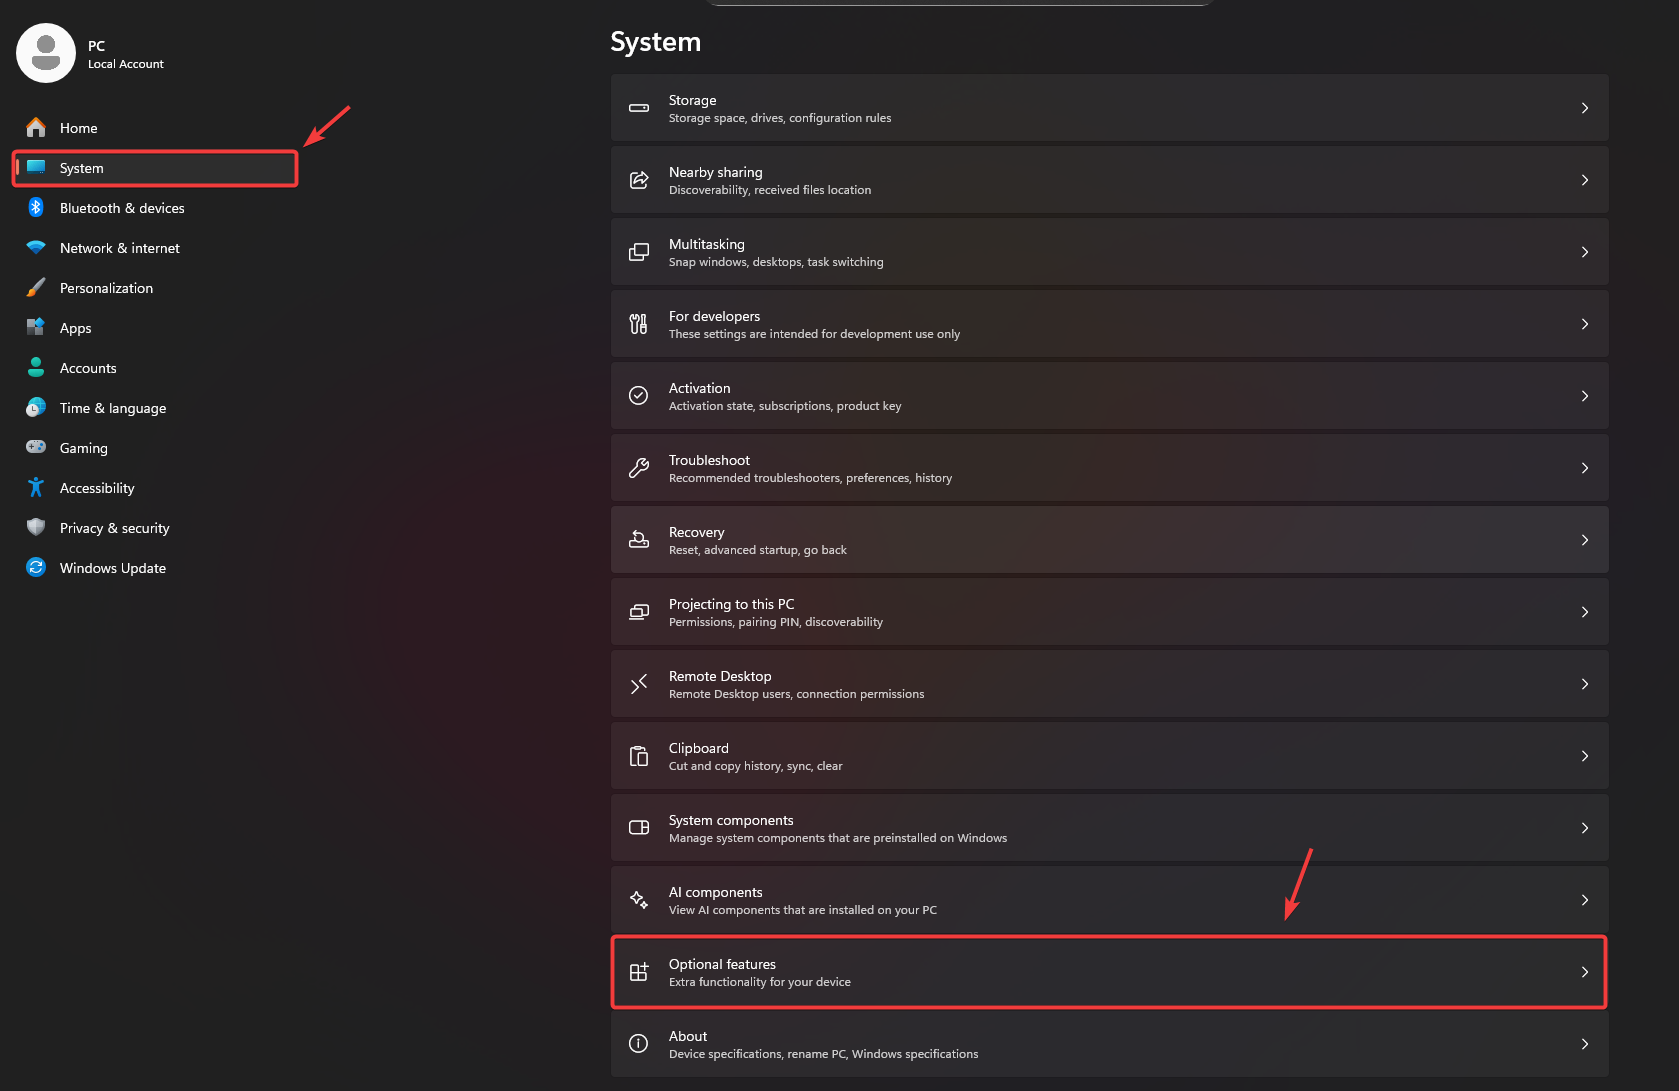This screenshot has width=1679, height=1091.
Task: Click the Clipboard icon in System list
Action: (638, 756)
